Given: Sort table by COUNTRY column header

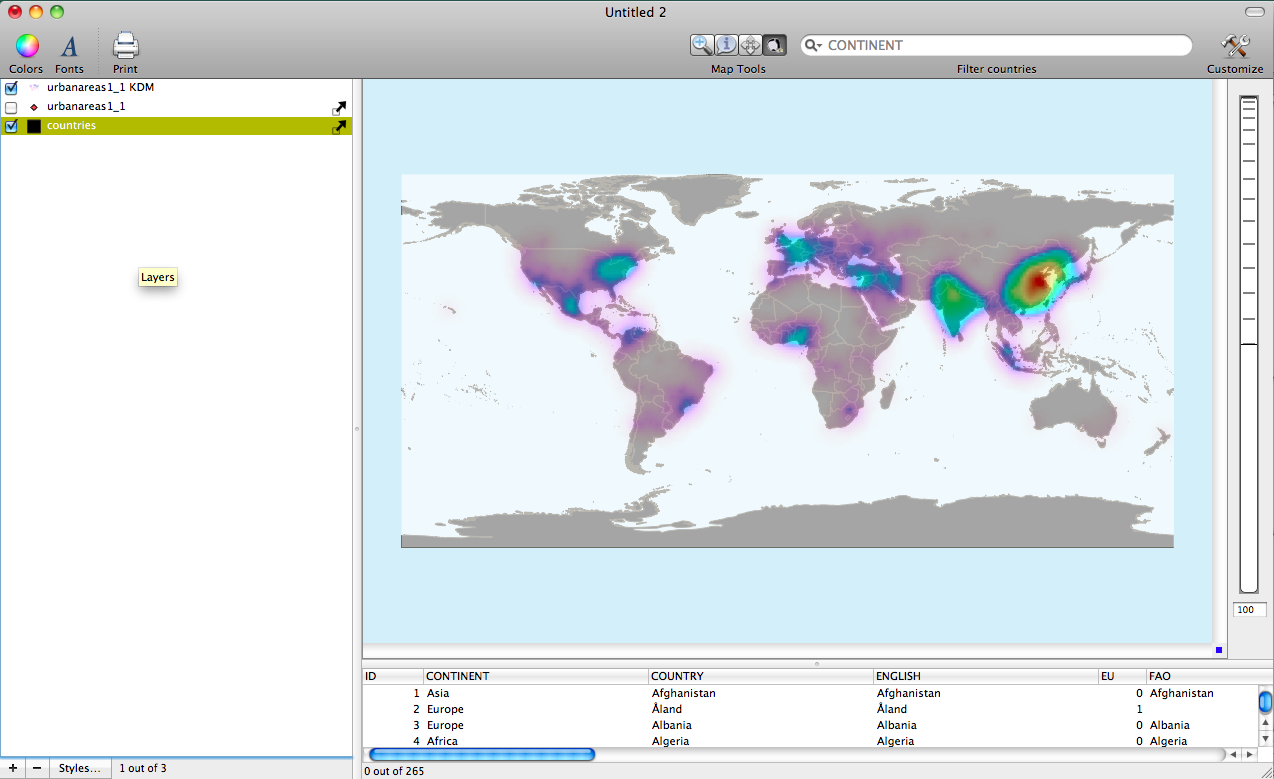Looking at the screenshot, I should pyautogui.click(x=760, y=676).
